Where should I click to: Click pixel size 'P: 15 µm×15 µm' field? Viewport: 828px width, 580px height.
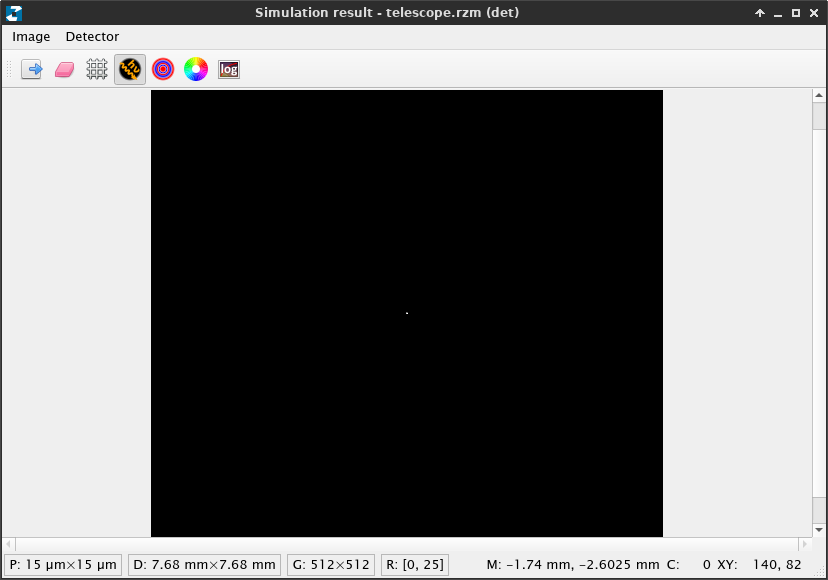[x=63, y=565]
